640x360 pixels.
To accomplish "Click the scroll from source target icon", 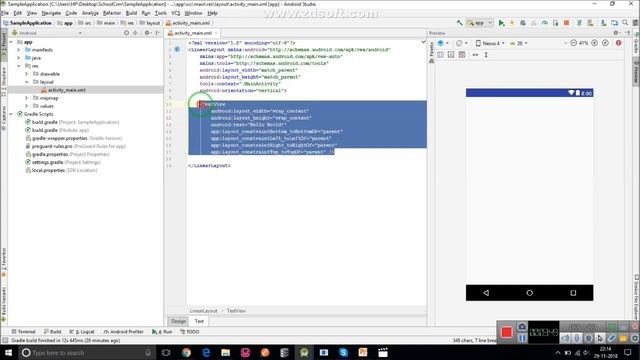I will pyautogui.click(x=126, y=33).
